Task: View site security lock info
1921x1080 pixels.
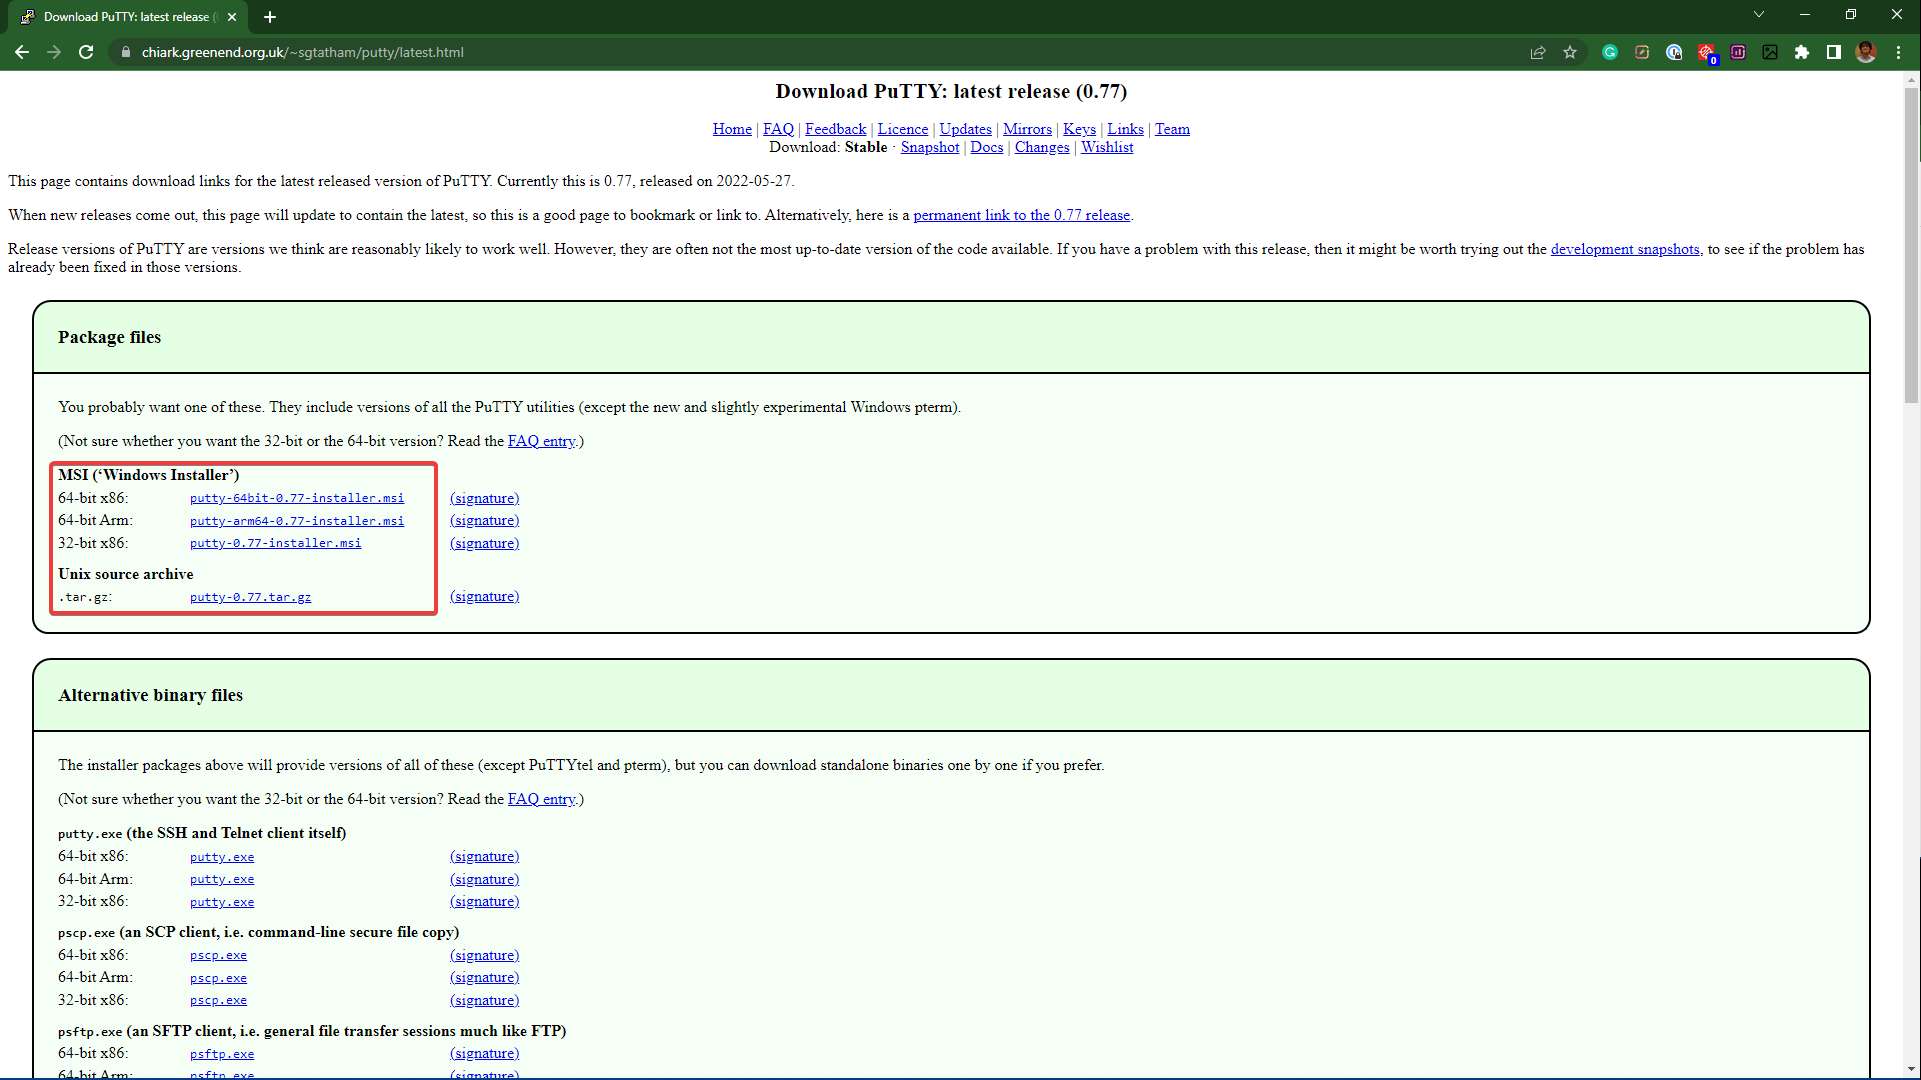Action: pos(125,52)
